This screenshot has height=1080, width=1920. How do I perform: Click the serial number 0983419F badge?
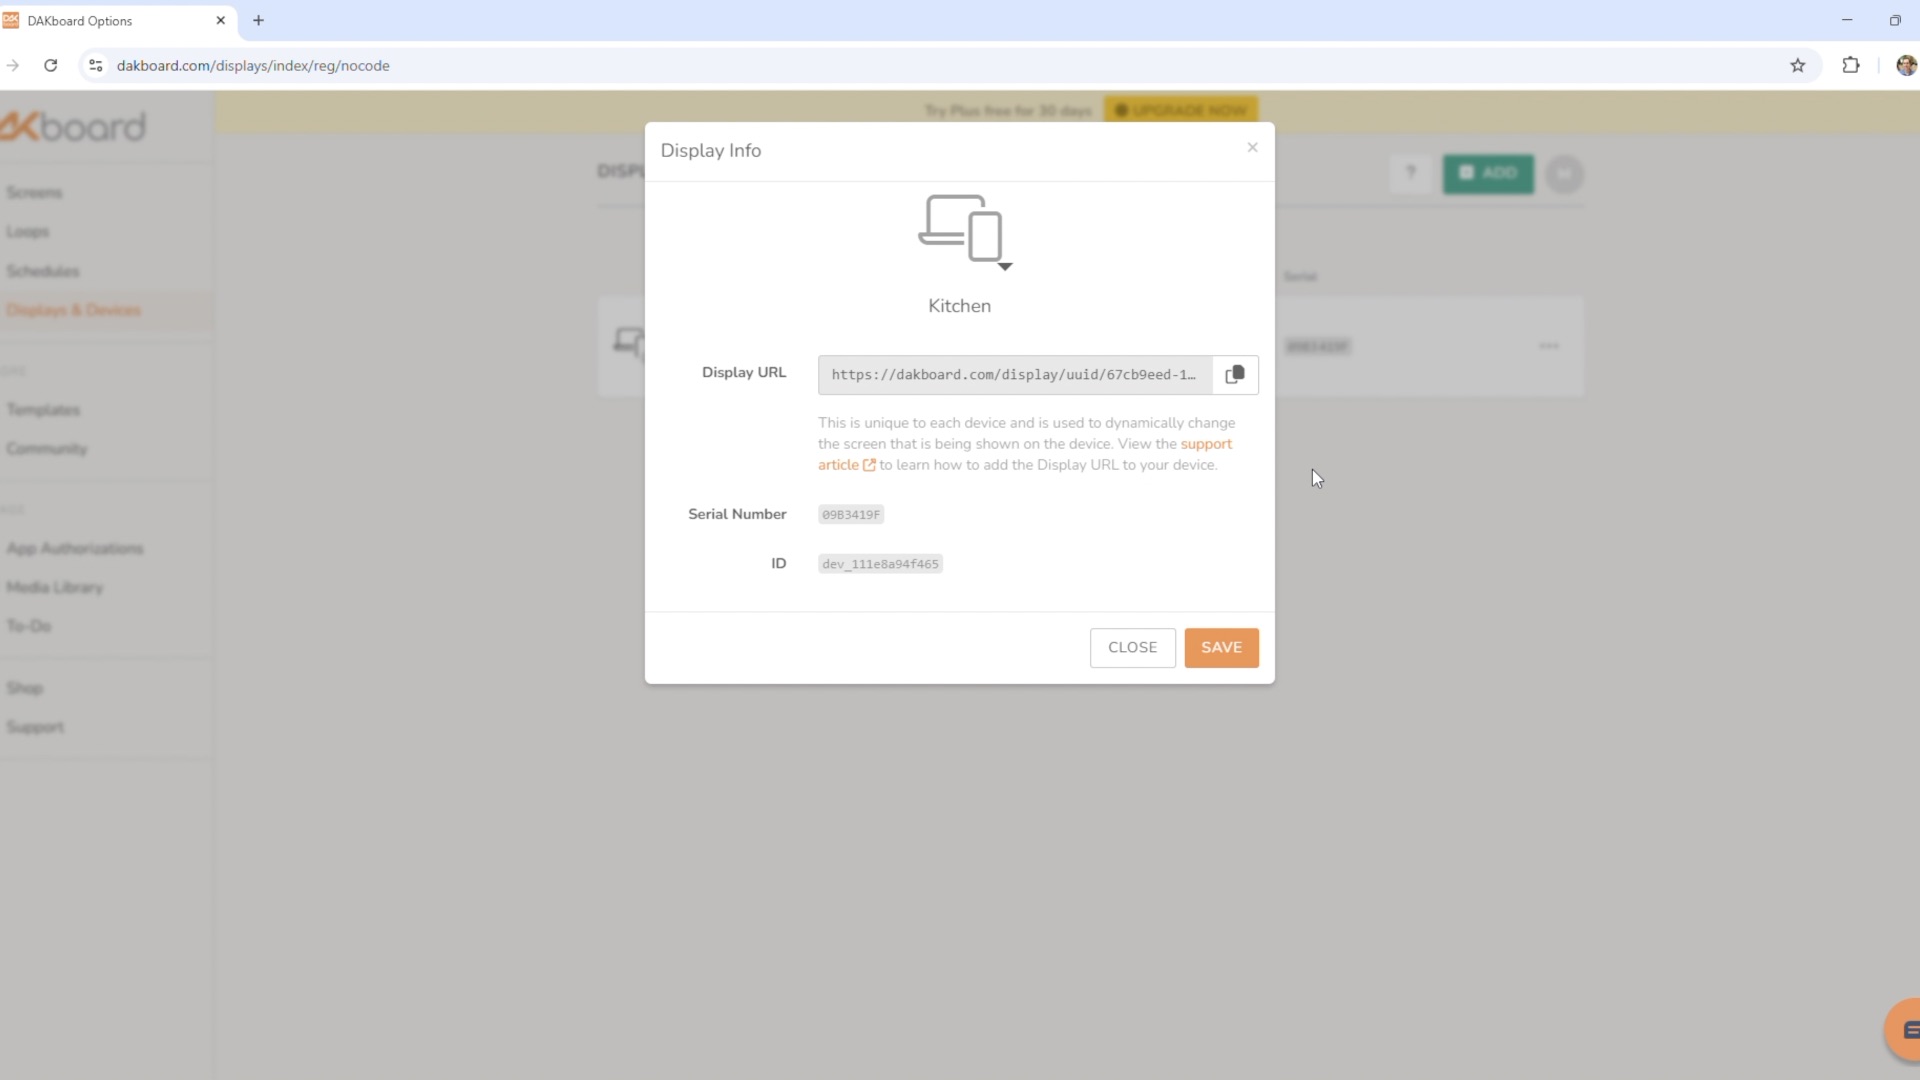pyautogui.click(x=851, y=515)
